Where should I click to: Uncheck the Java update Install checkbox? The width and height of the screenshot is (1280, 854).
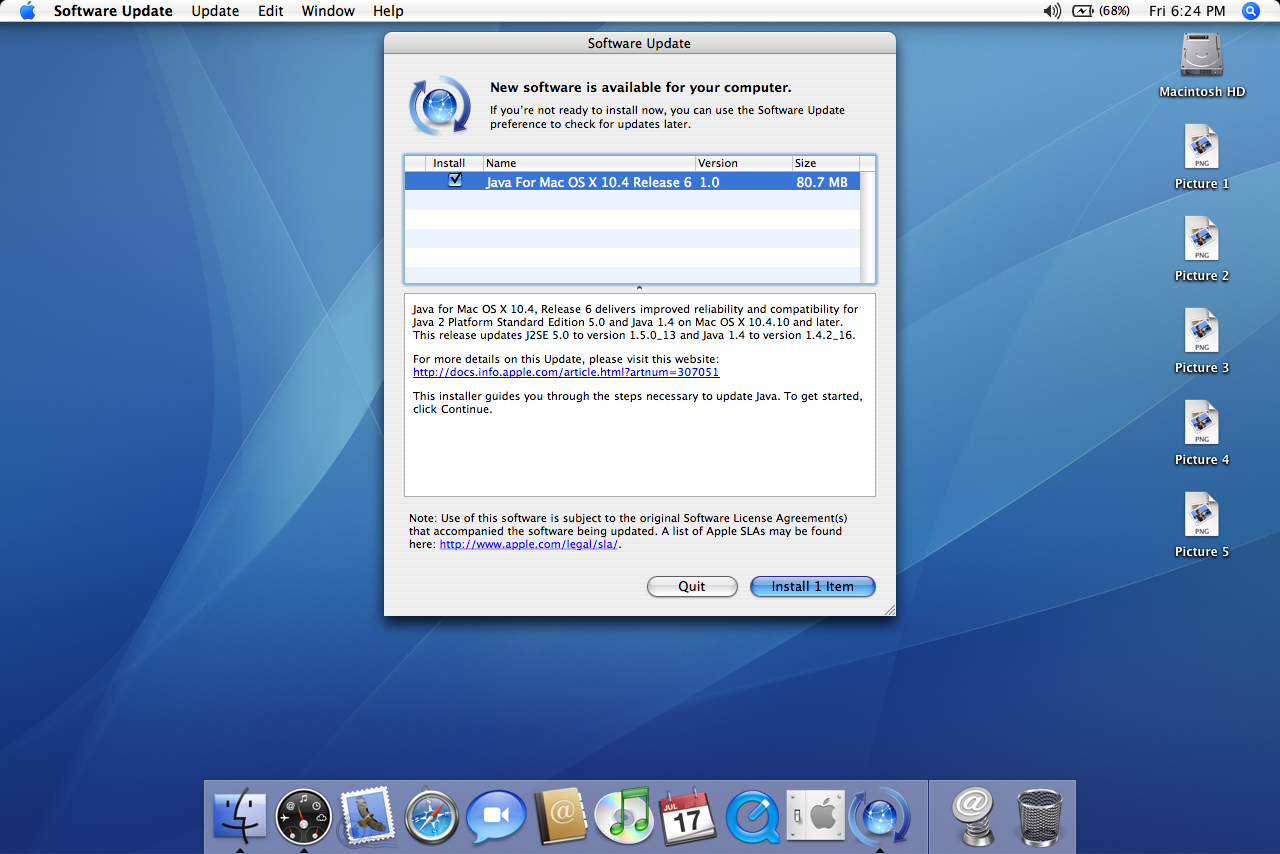tap(455, 180)
